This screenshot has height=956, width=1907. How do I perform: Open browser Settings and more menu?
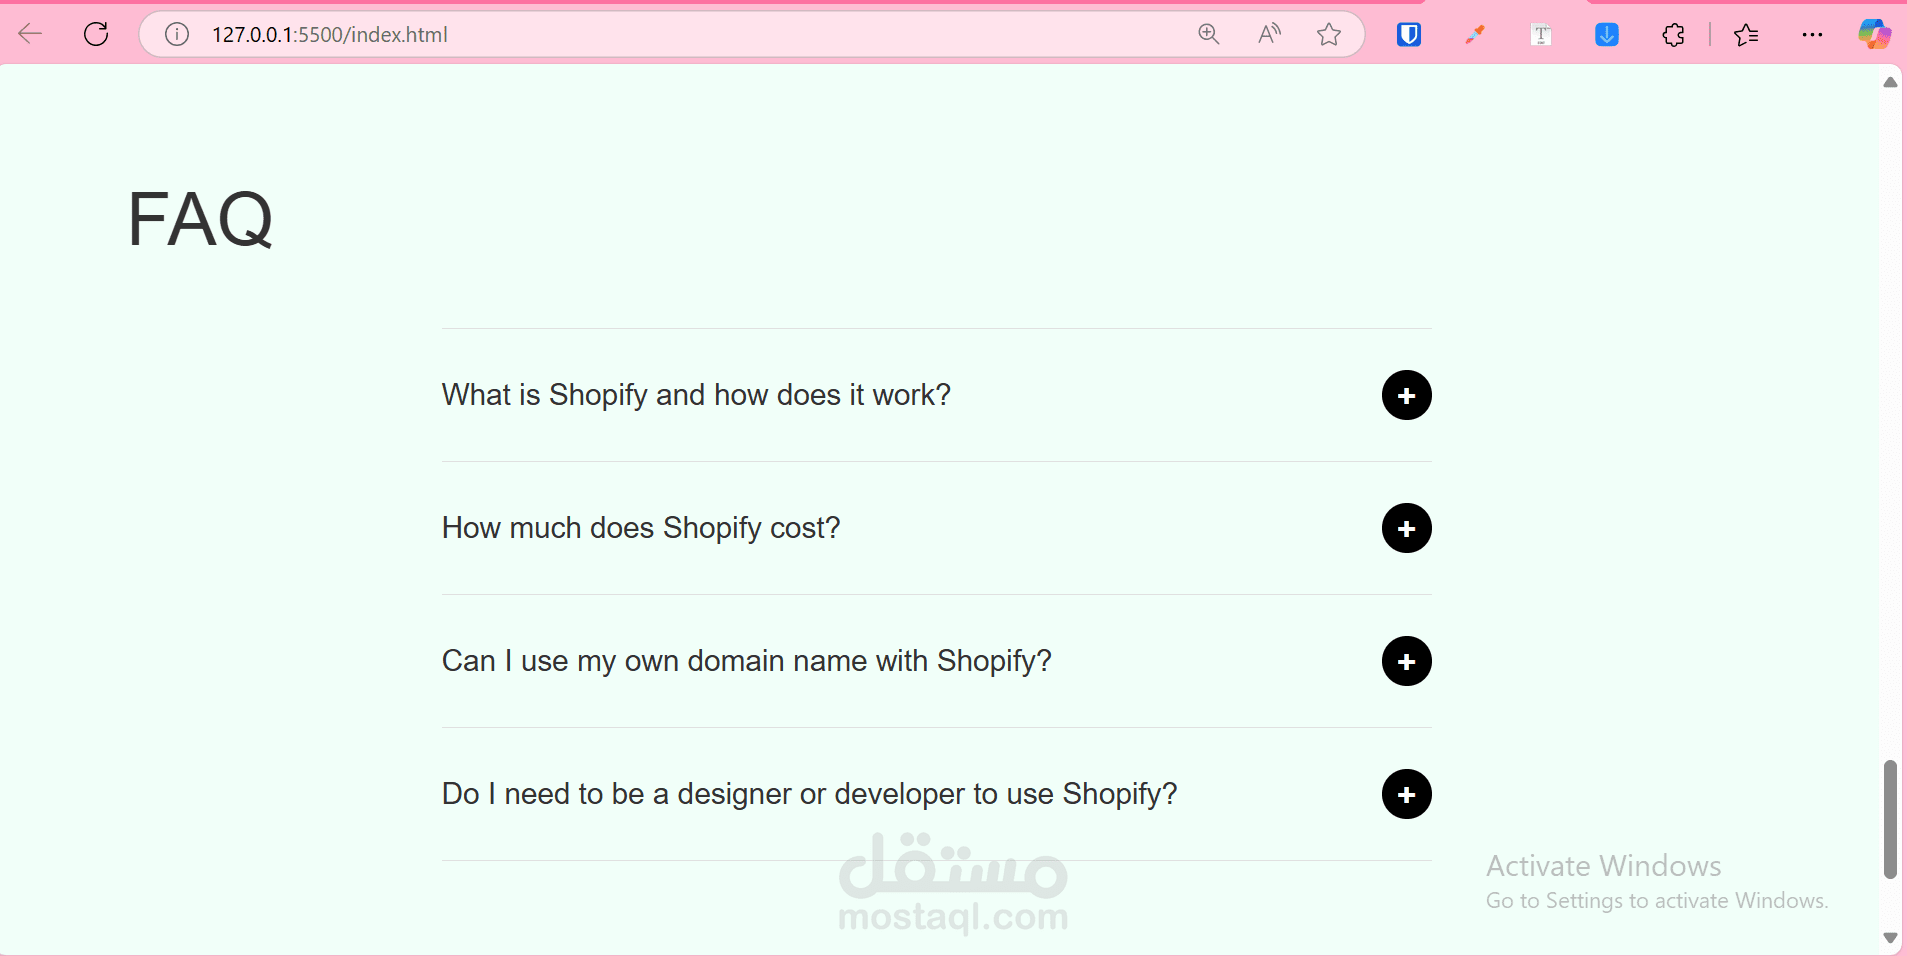pos(1812,35)
